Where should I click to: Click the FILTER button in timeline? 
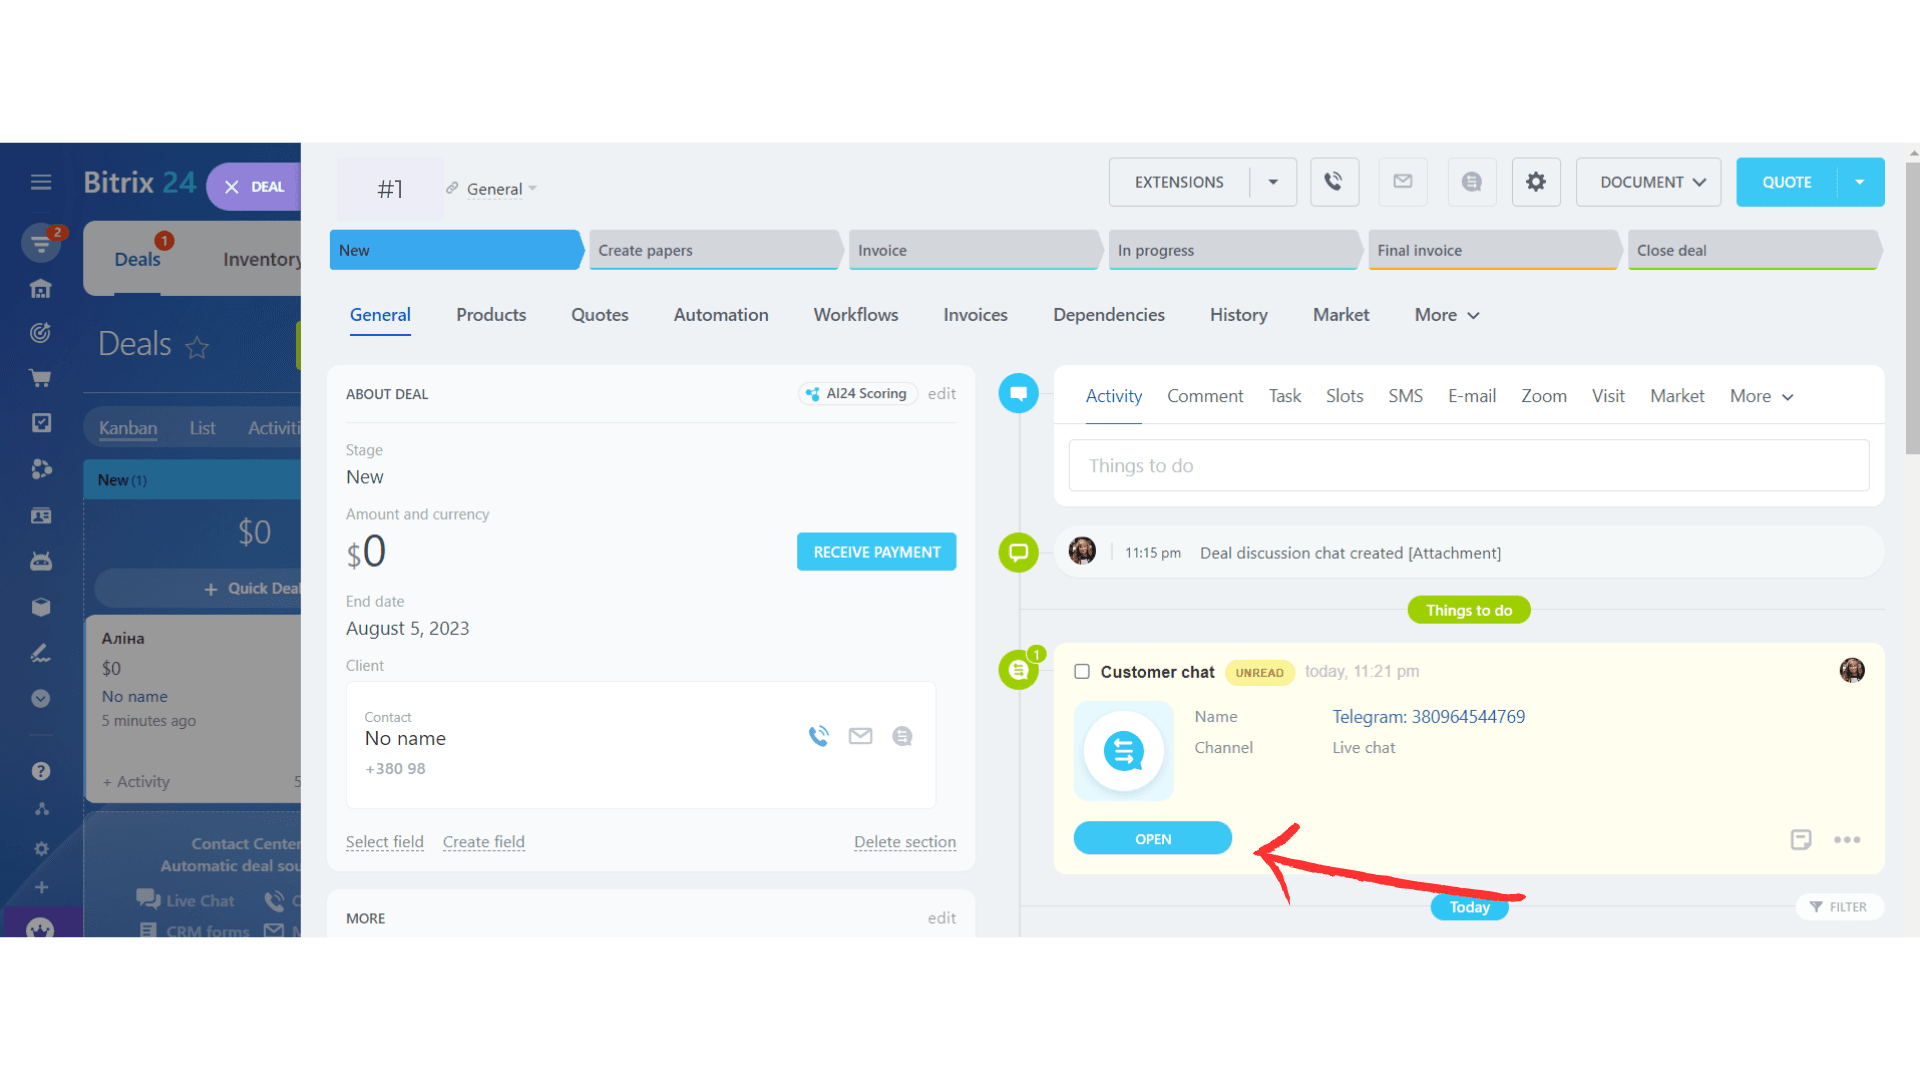pyautogui.click(x=1840, y=907)
